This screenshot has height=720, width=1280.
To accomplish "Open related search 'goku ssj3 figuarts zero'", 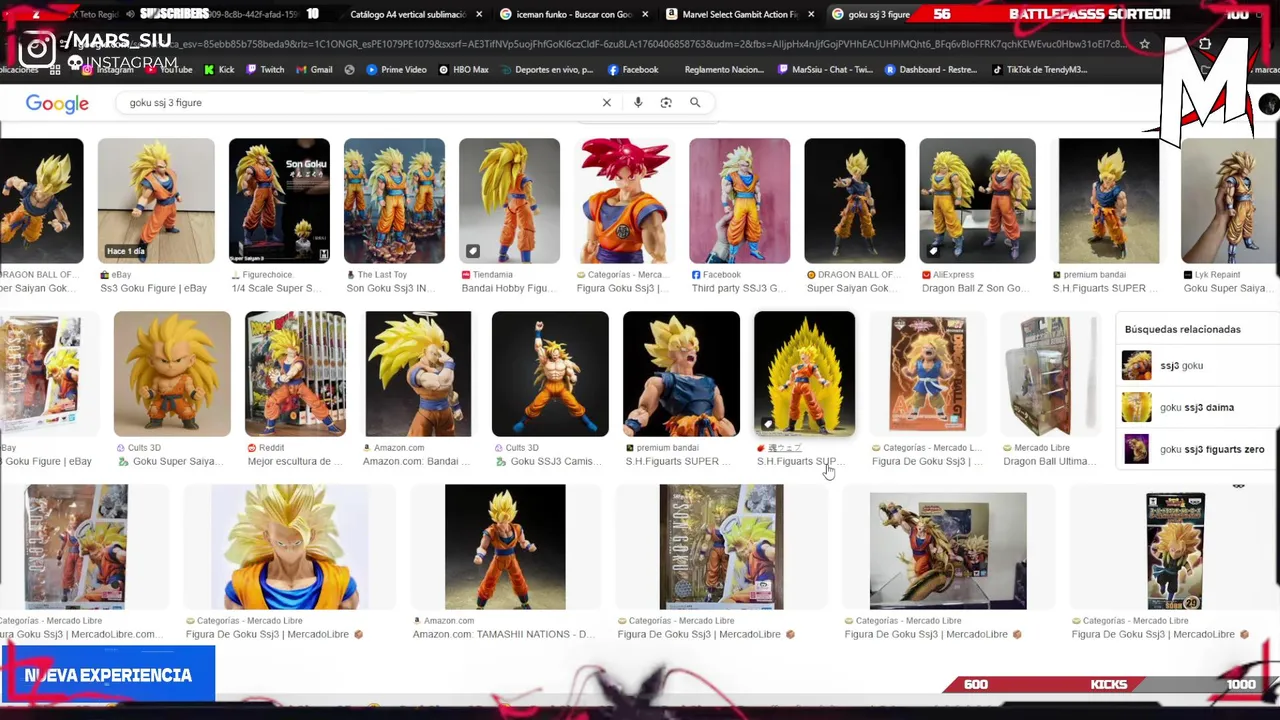I will point(1197,450).
